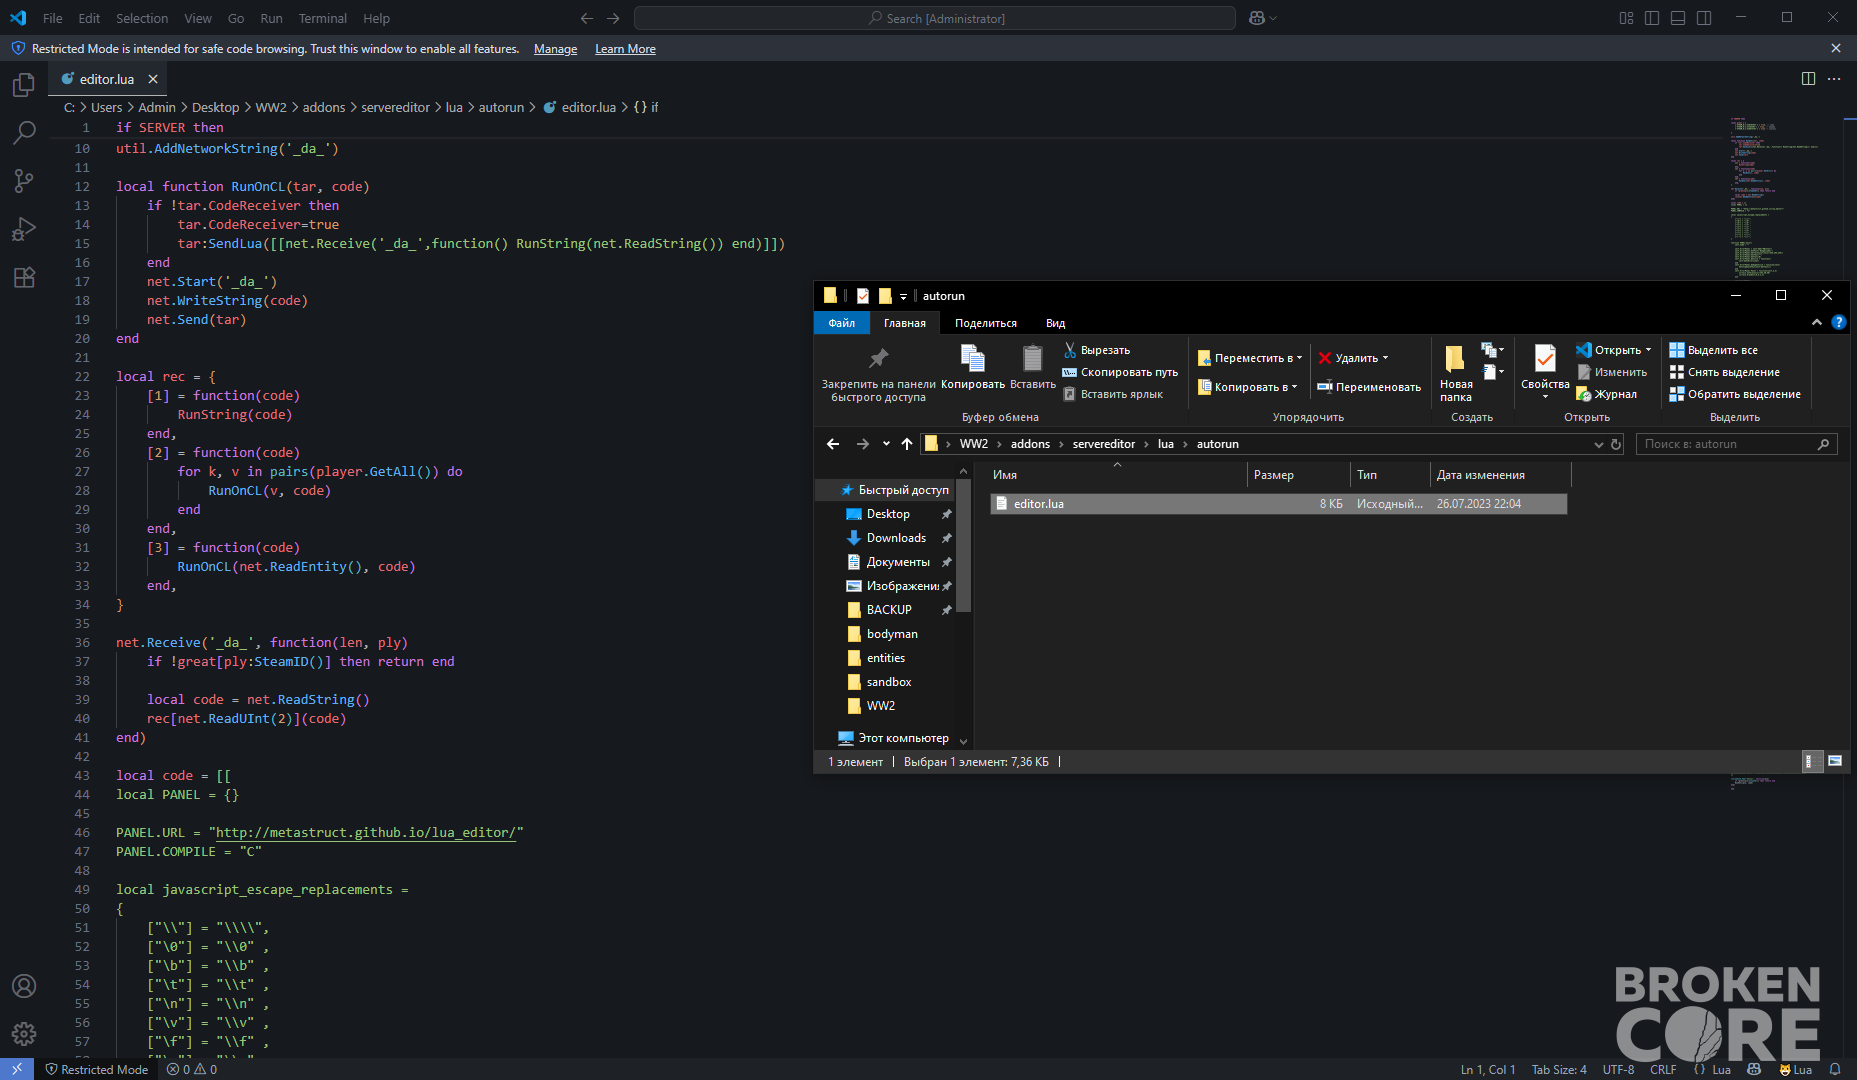Open Source Control view in VS Code
This screenshot has width=1857, height=1080.
[x=24, y=180]
